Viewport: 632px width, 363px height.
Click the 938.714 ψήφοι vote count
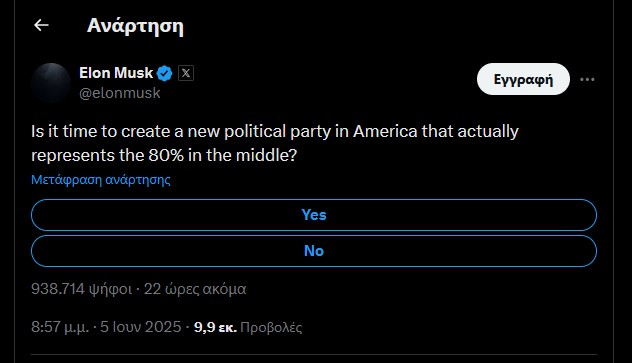click(81, 289)
